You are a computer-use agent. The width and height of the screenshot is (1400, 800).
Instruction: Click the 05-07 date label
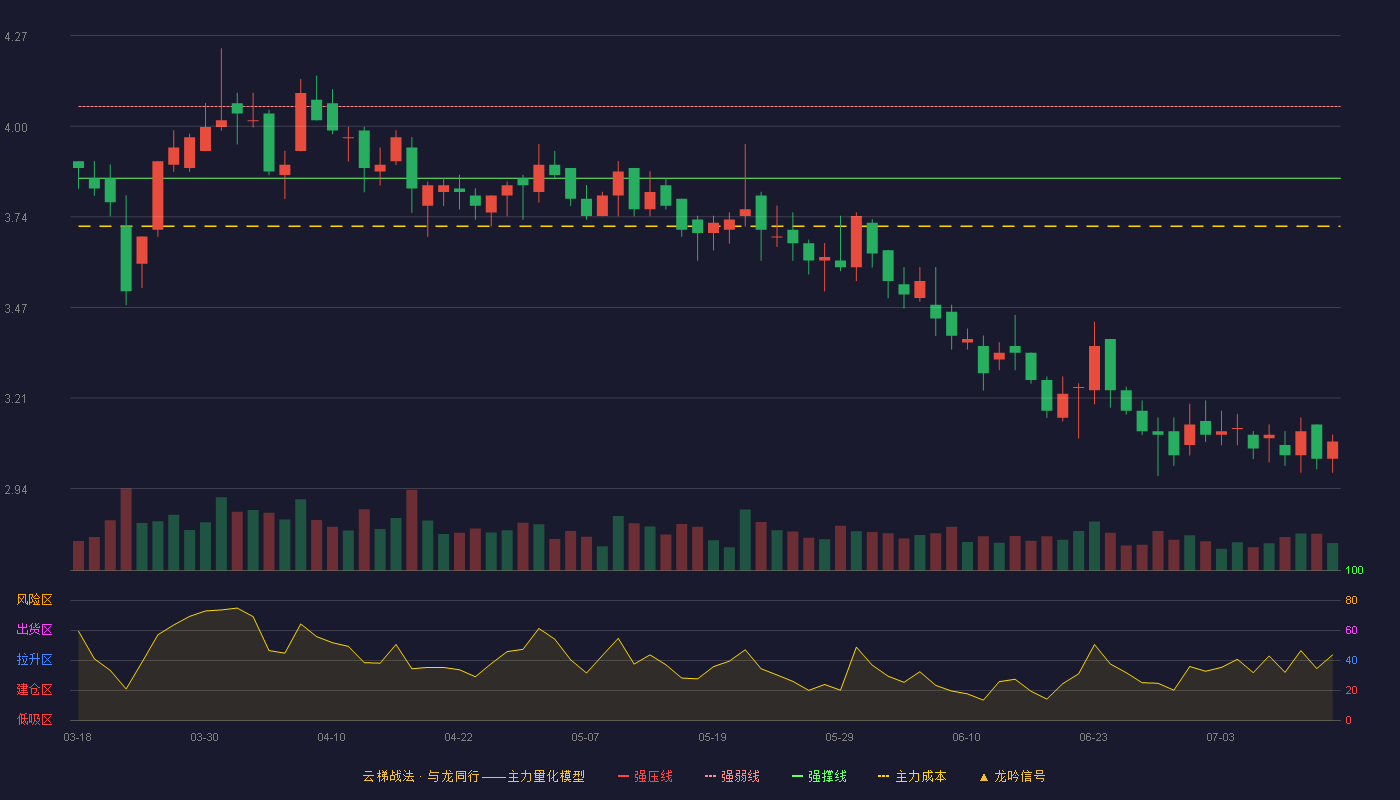(585, 737)
